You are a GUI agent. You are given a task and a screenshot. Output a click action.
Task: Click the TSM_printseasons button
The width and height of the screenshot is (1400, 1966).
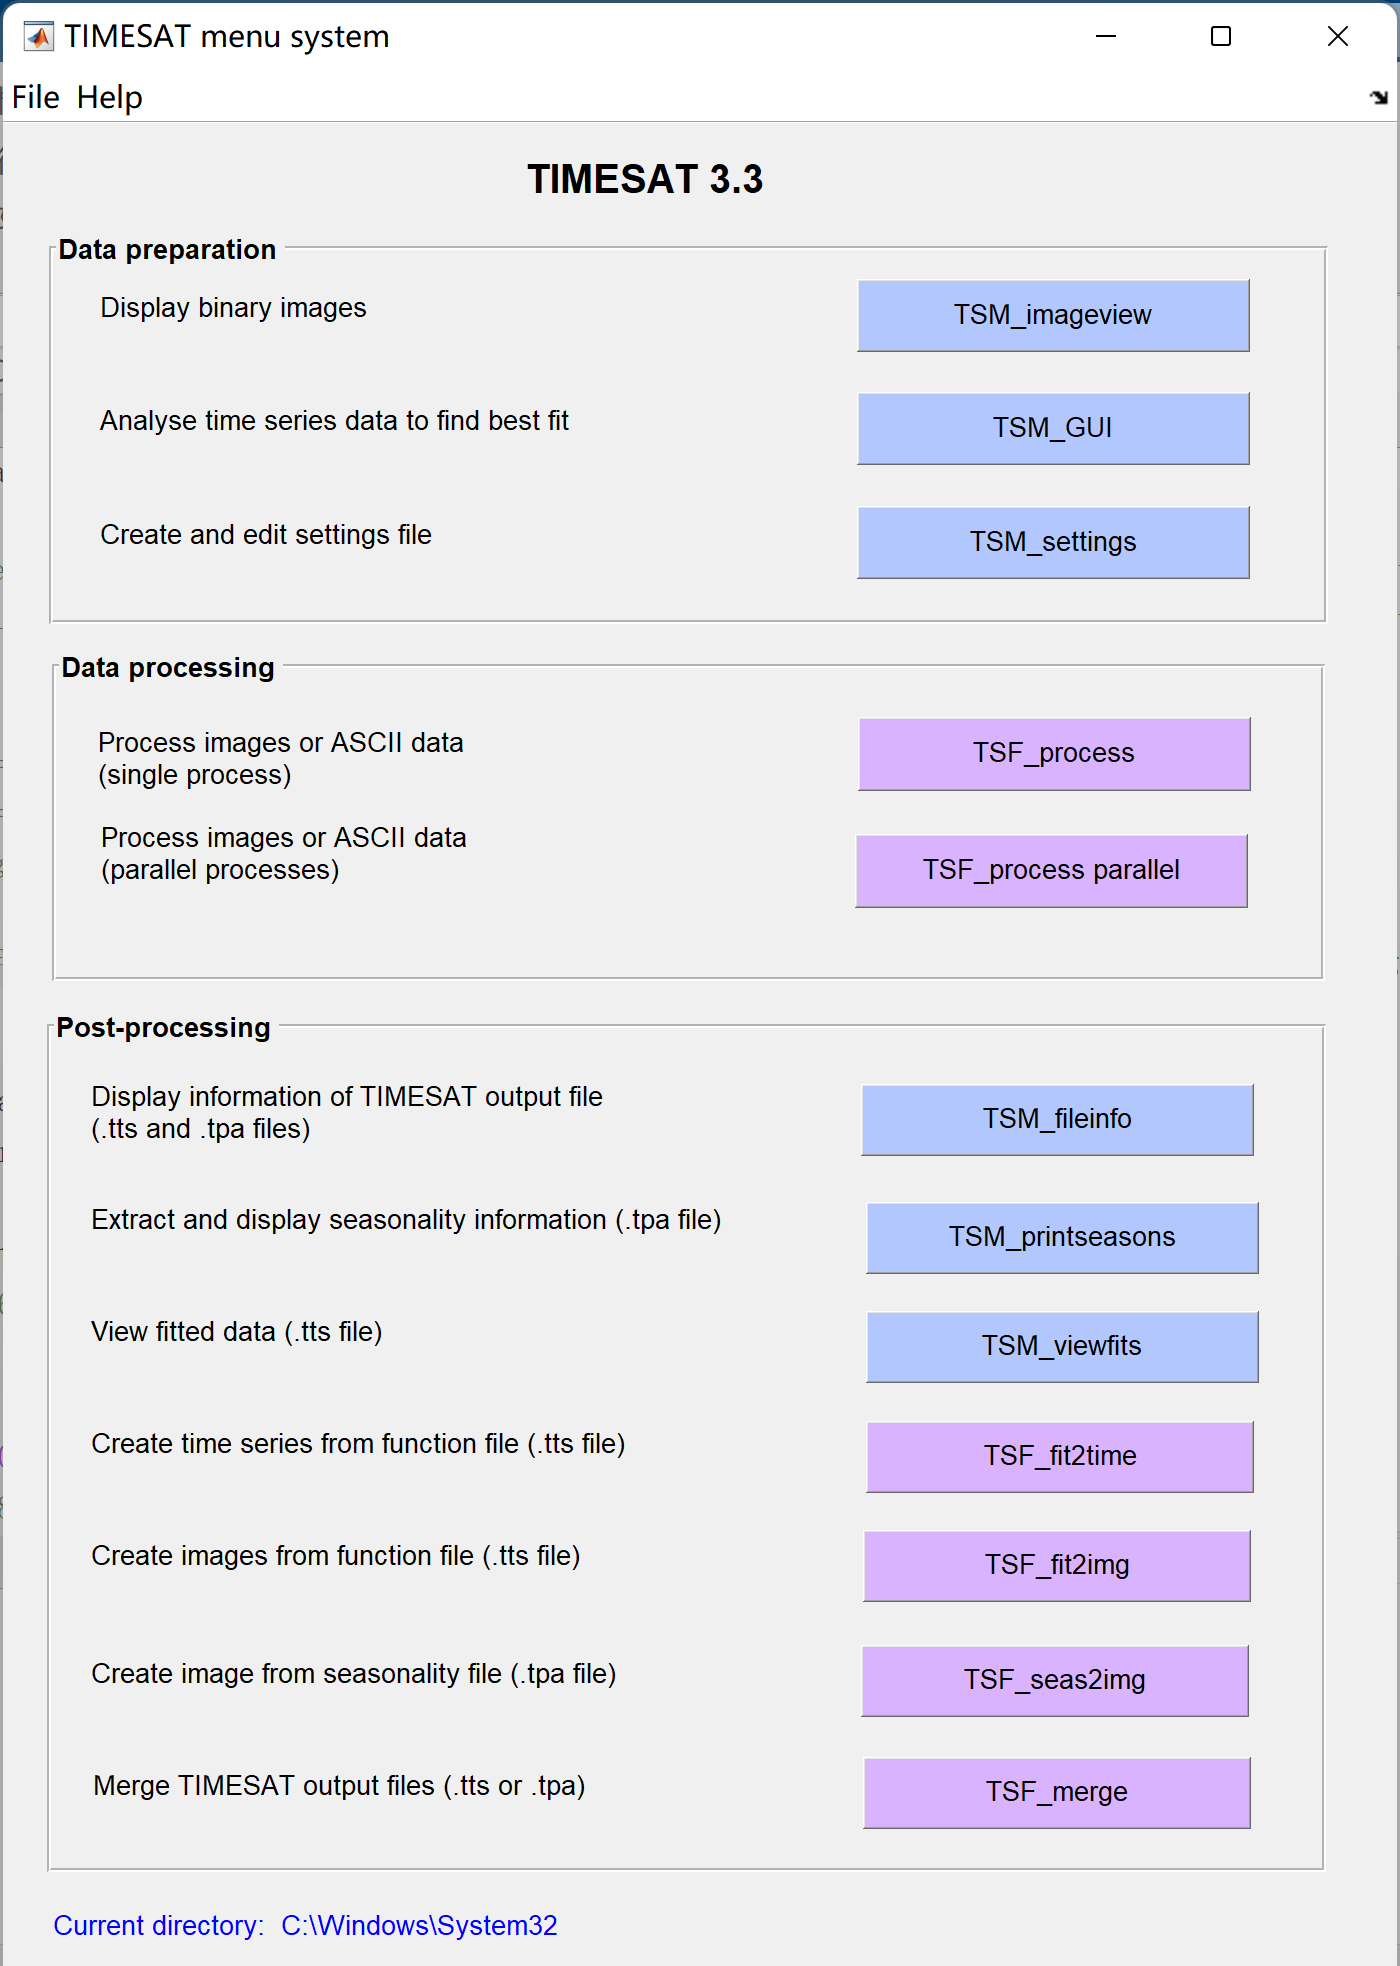[1062, 1238]
